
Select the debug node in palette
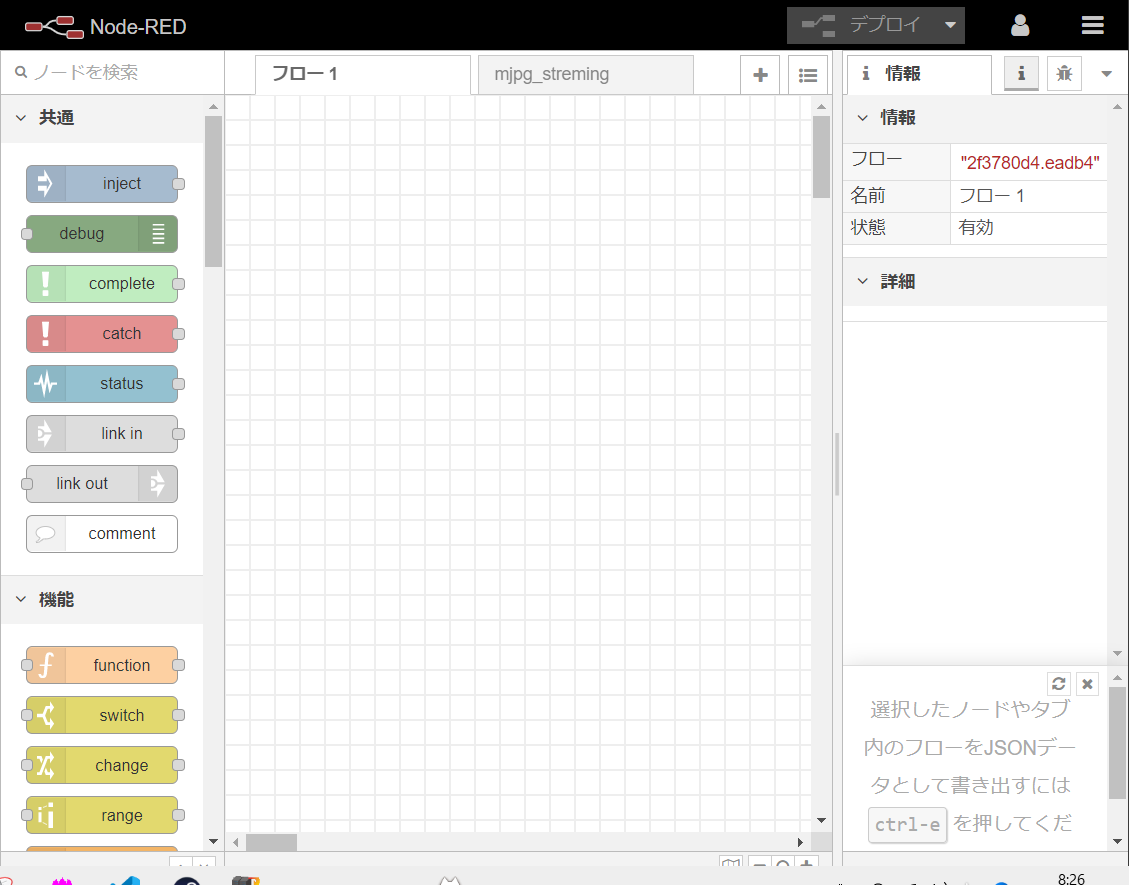click(x=102, y=234)
